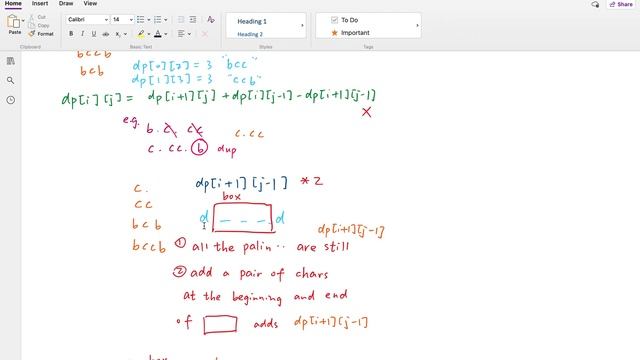
Task: Clear all text formatting
Action: tap(211, 20)
